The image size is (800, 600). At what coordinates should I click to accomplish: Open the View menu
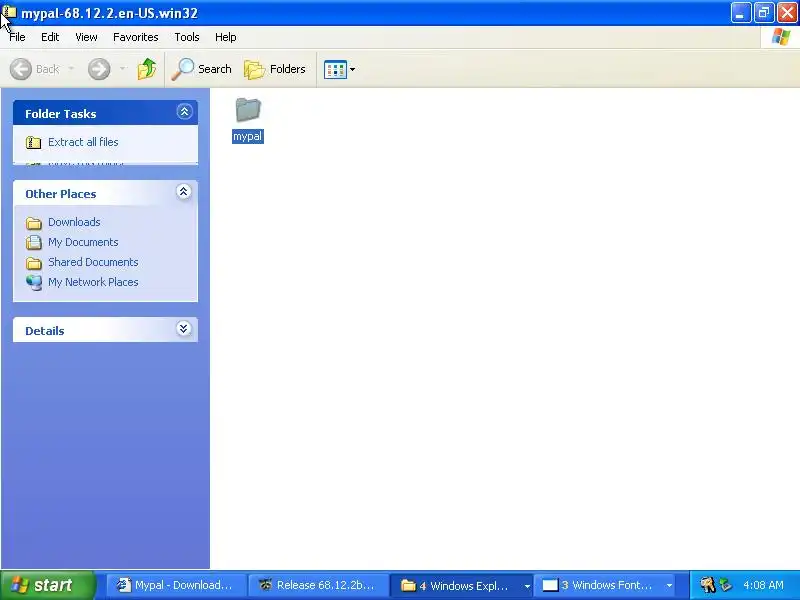(x=86, y=37)
